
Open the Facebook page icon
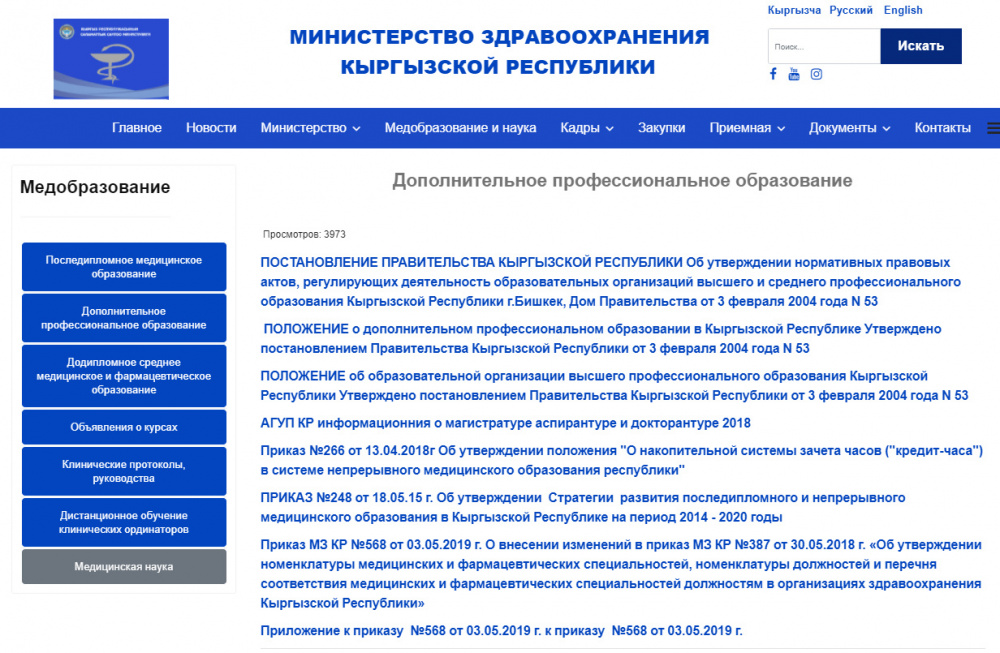click(x=772, y=73)
